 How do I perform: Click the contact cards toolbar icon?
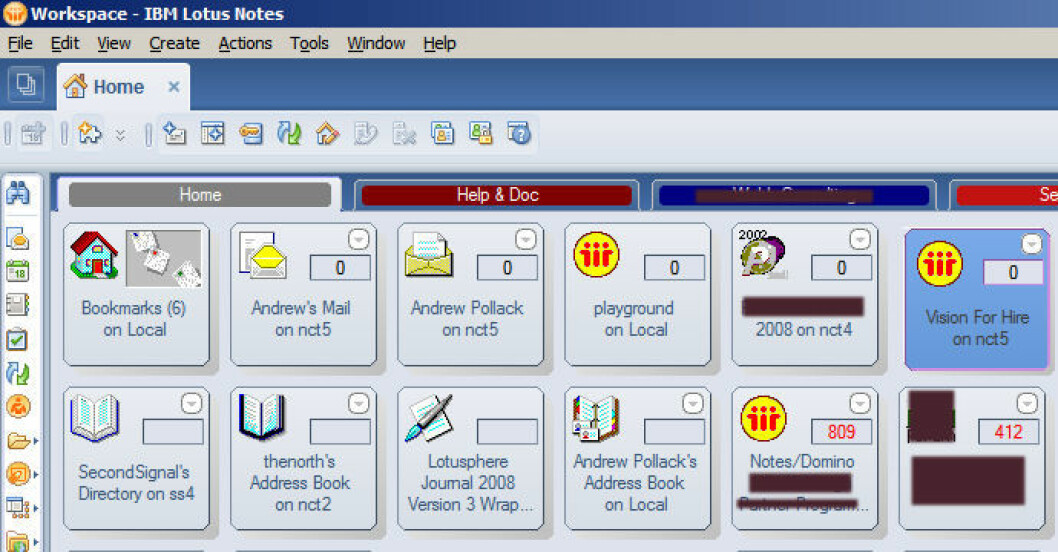pos(443,133)
